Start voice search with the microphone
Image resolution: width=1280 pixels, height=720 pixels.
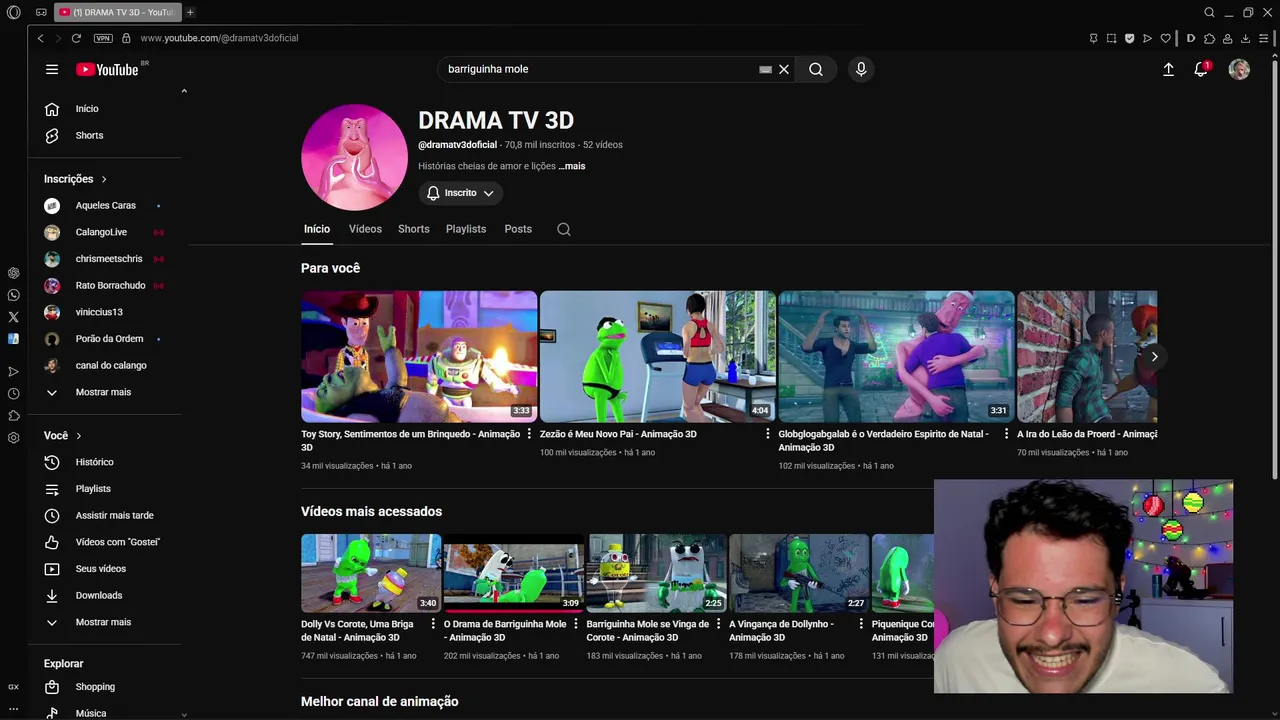tap(861, 69)
